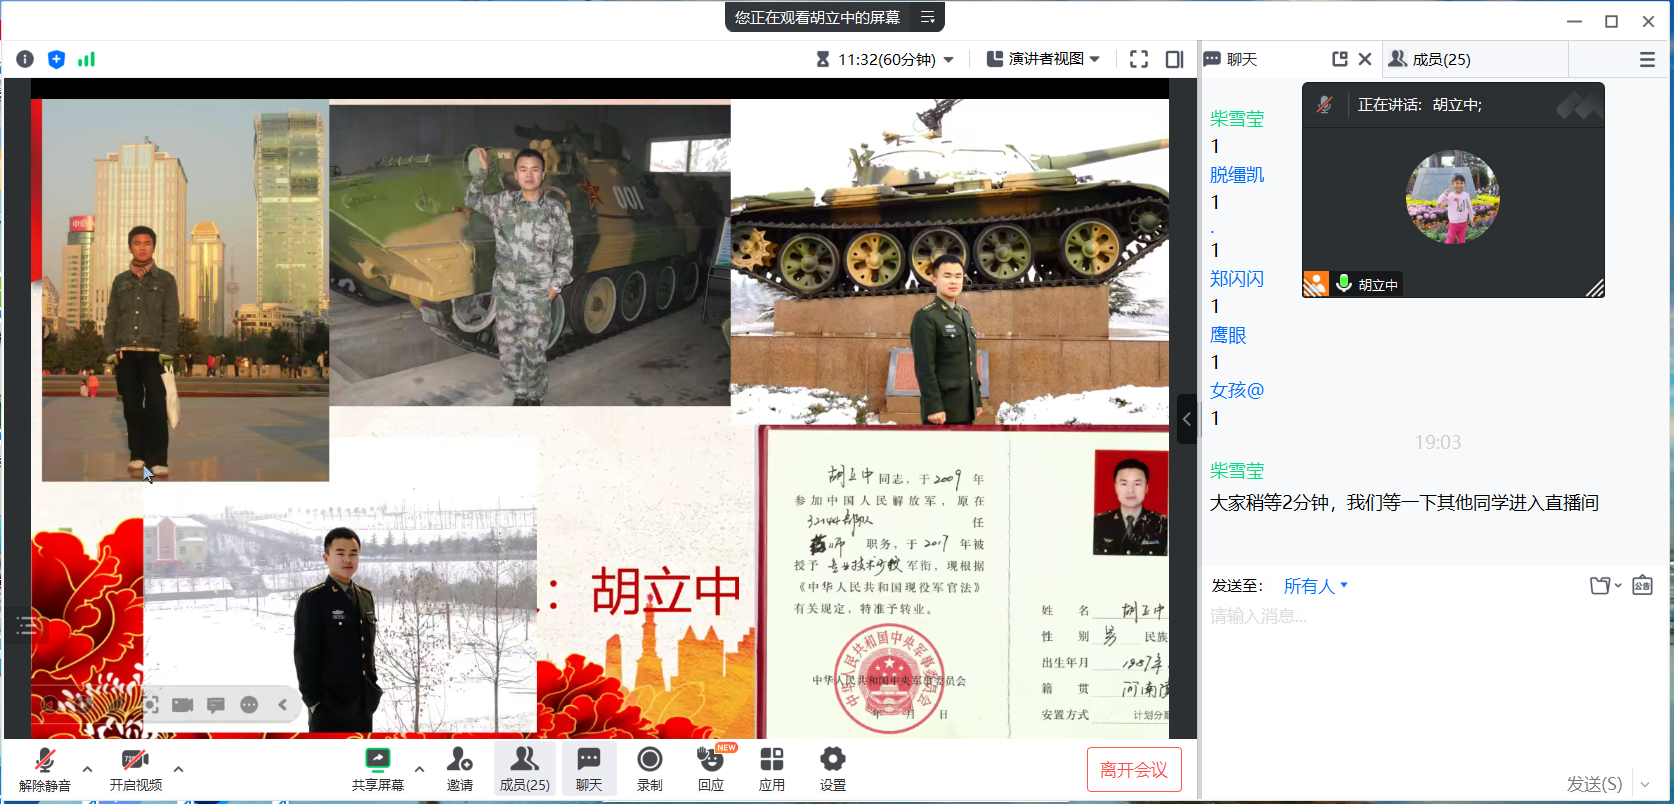Click the red Leave Meeting button
1674x804 pixels.
point(1134,769)
